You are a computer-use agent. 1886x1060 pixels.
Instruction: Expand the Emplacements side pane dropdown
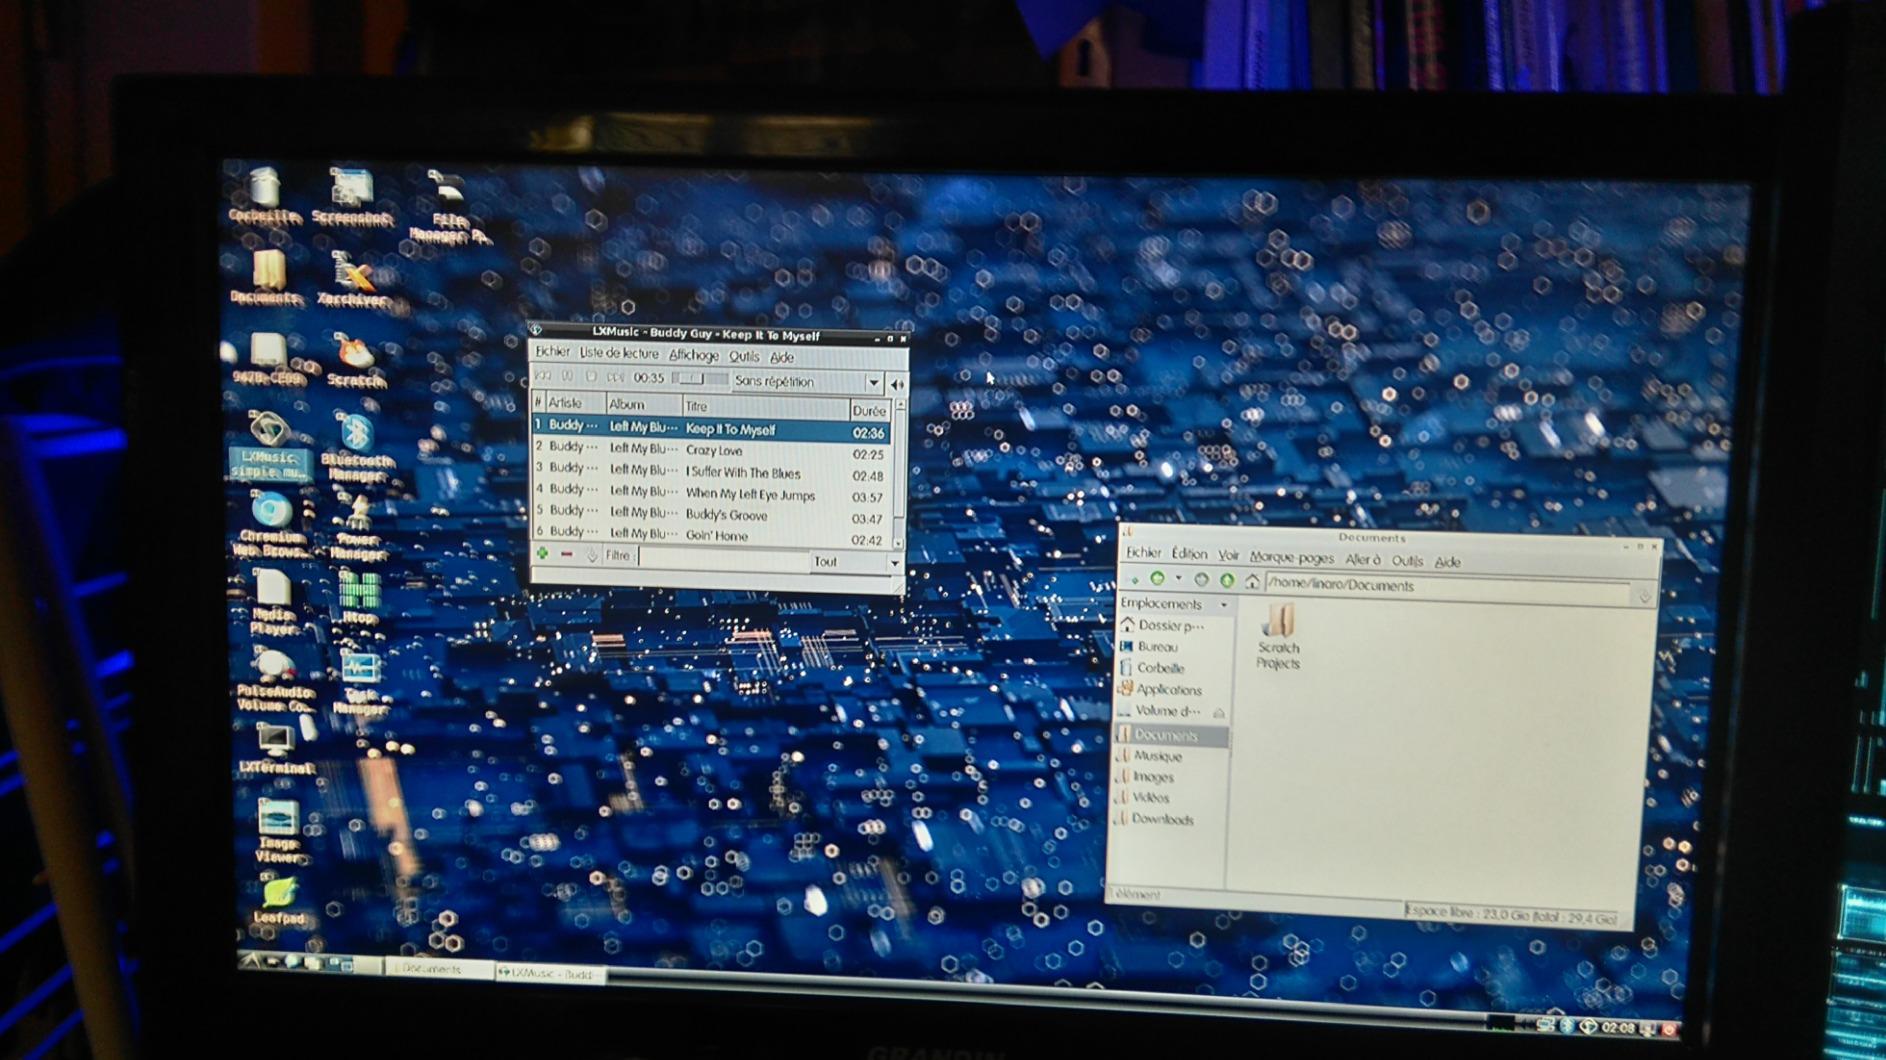click(x=1223, y=605)
